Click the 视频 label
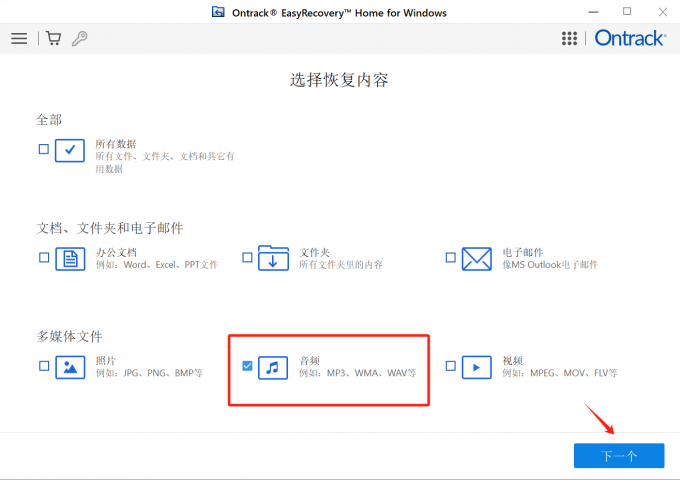The image size is (680, 480). 513,360
